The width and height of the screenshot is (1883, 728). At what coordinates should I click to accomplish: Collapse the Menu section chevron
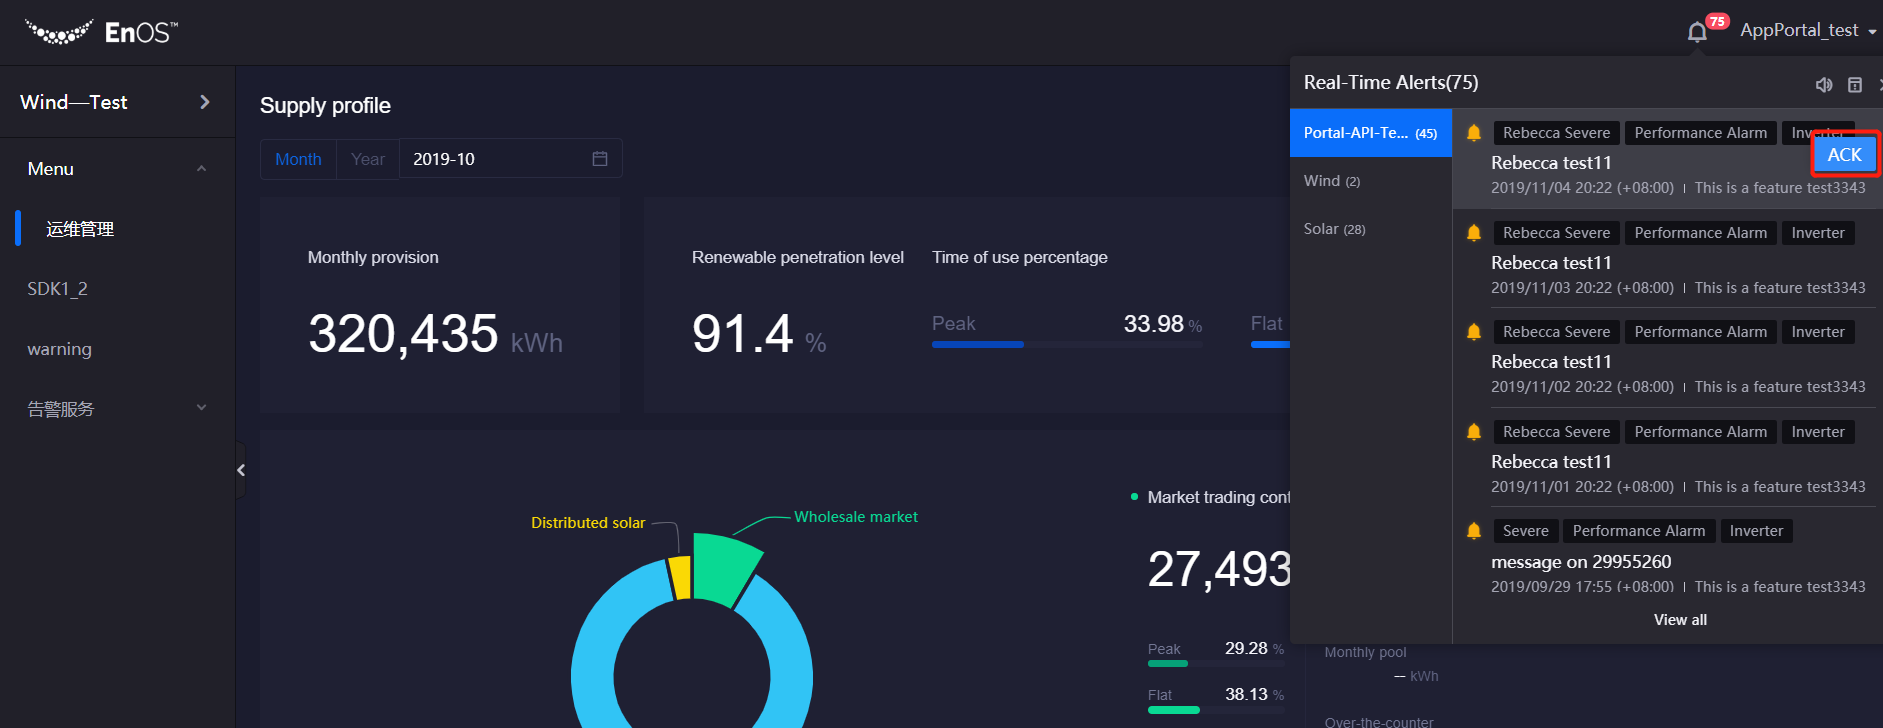tap(201, 169)
